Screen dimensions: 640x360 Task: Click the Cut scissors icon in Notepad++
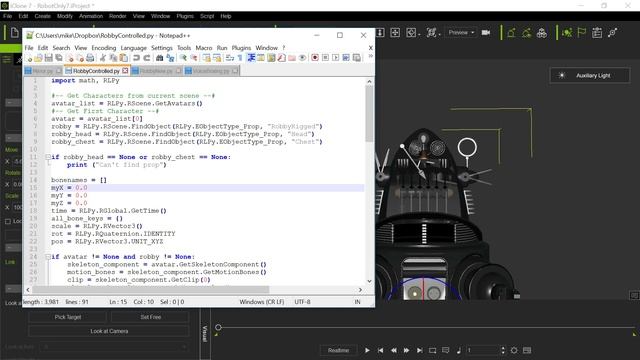coord(103,58)
